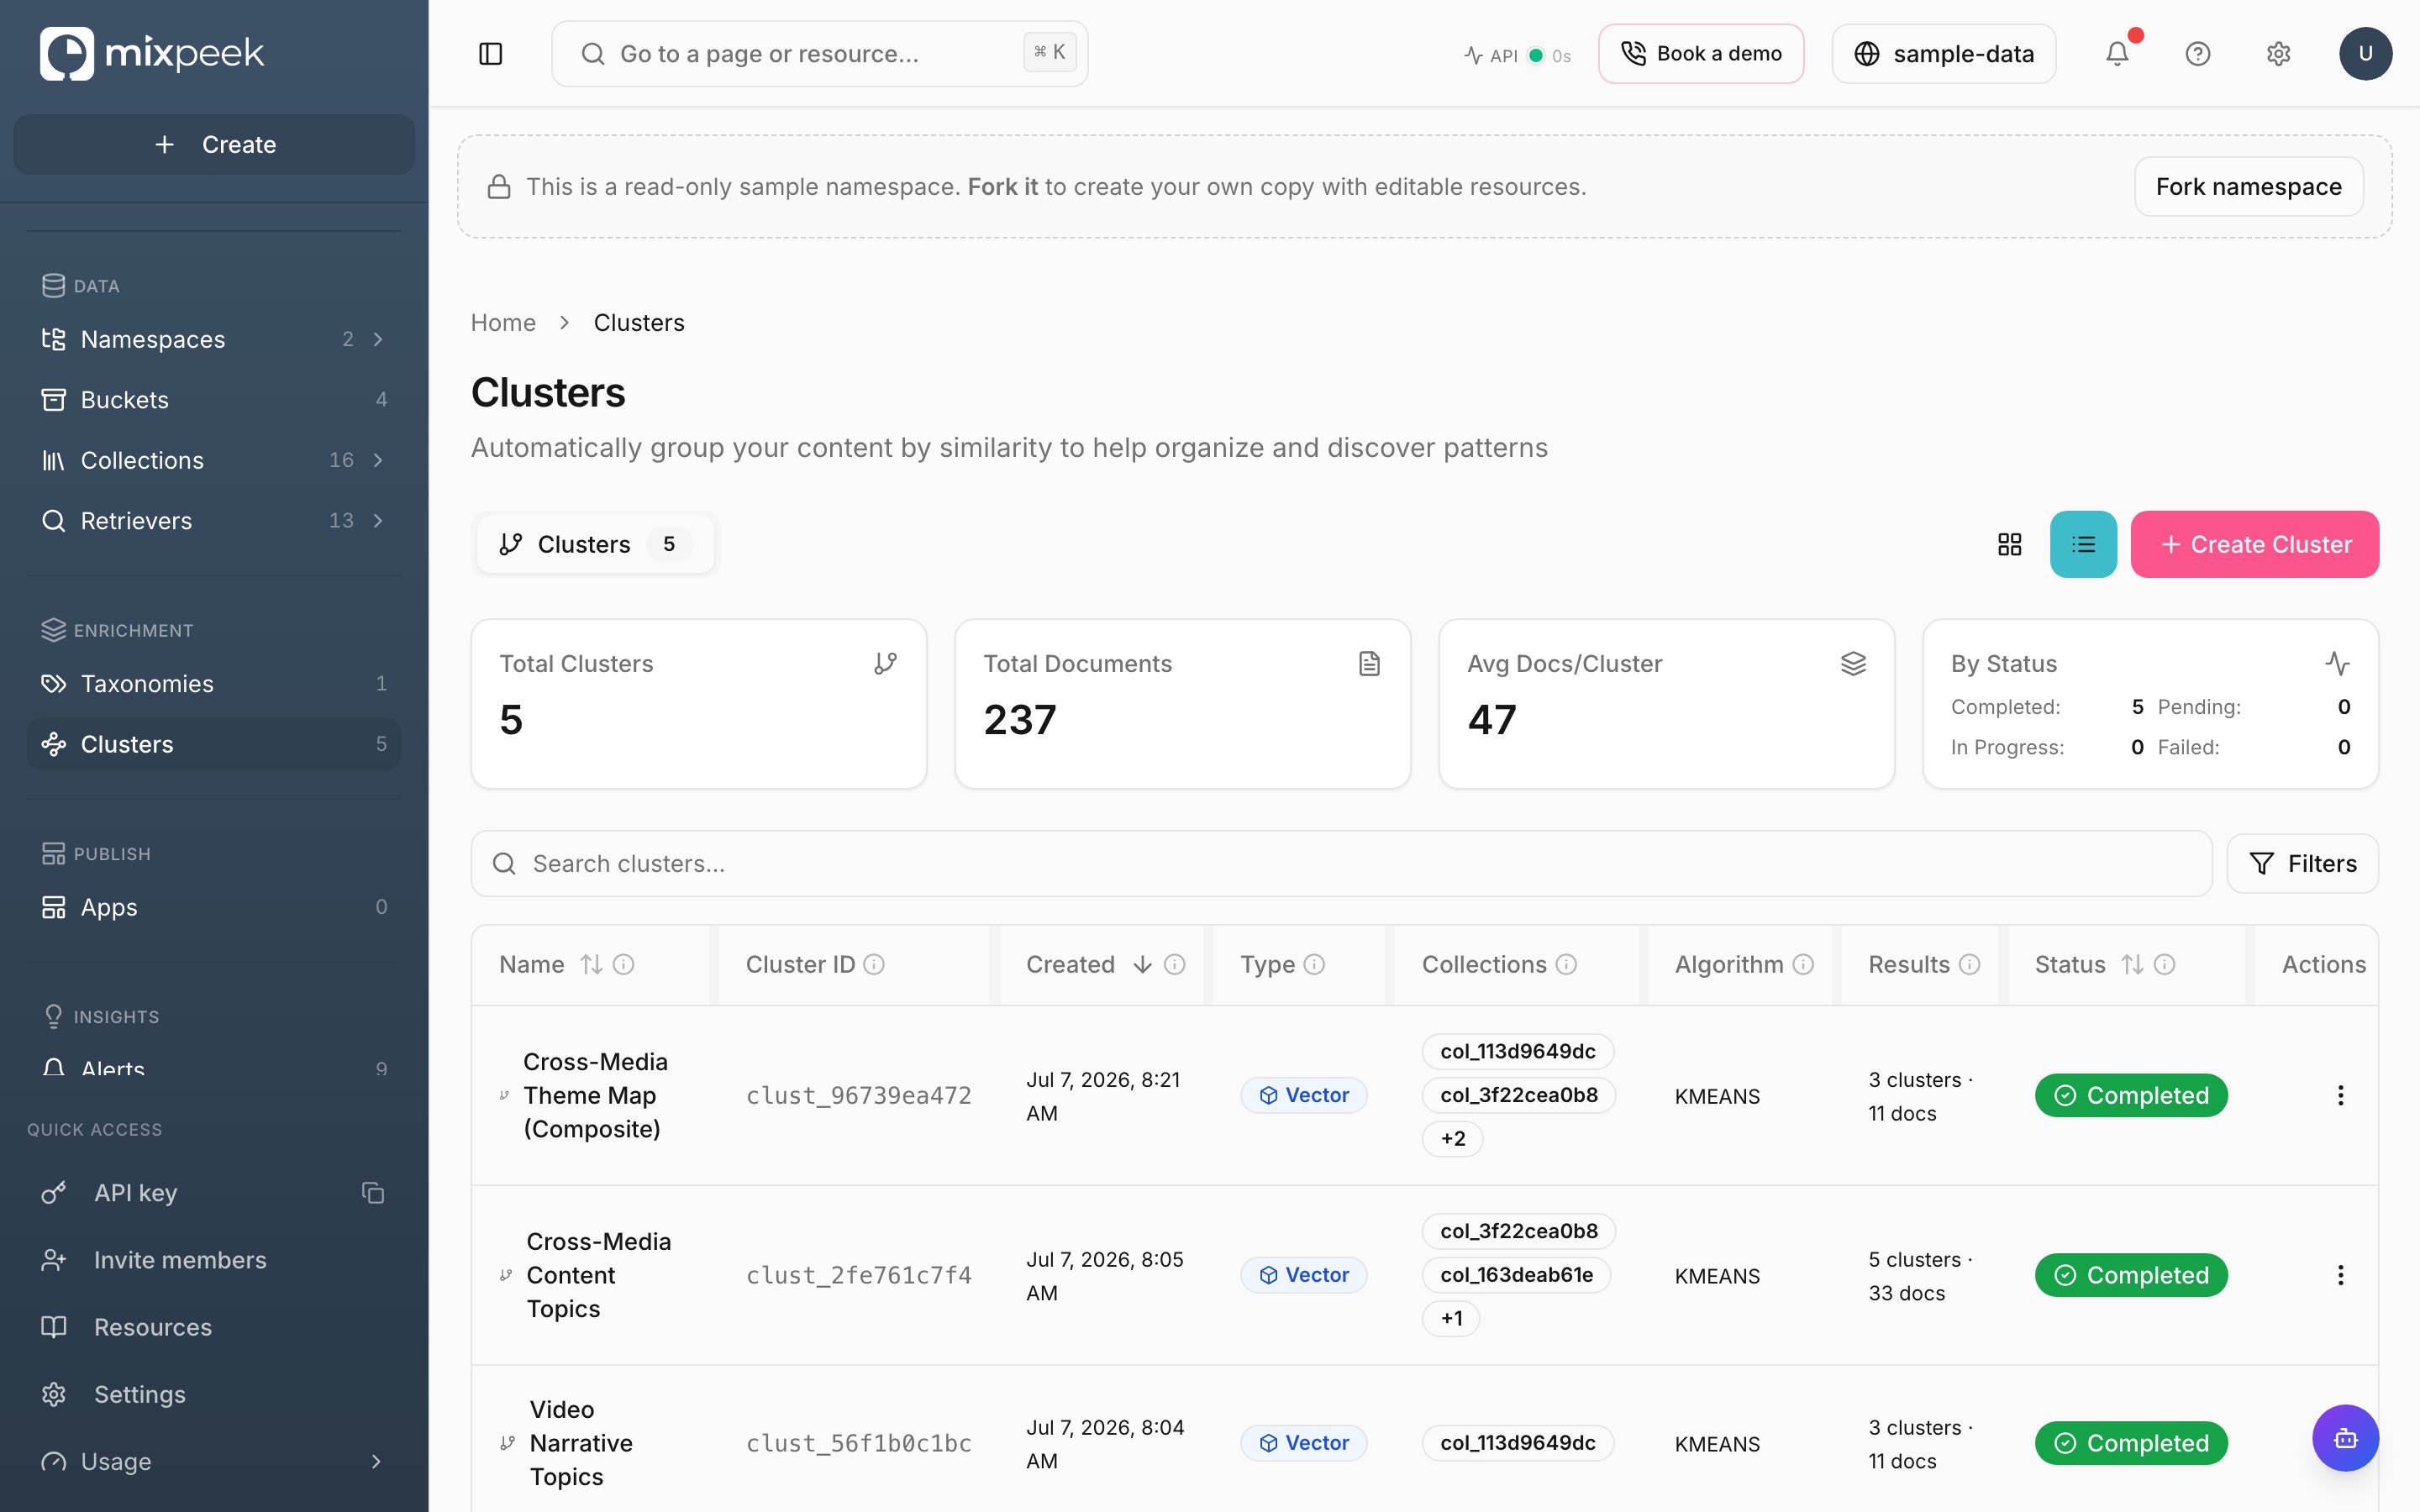
Task: Show info for Algorithm column
Action: click(1803, 964)
